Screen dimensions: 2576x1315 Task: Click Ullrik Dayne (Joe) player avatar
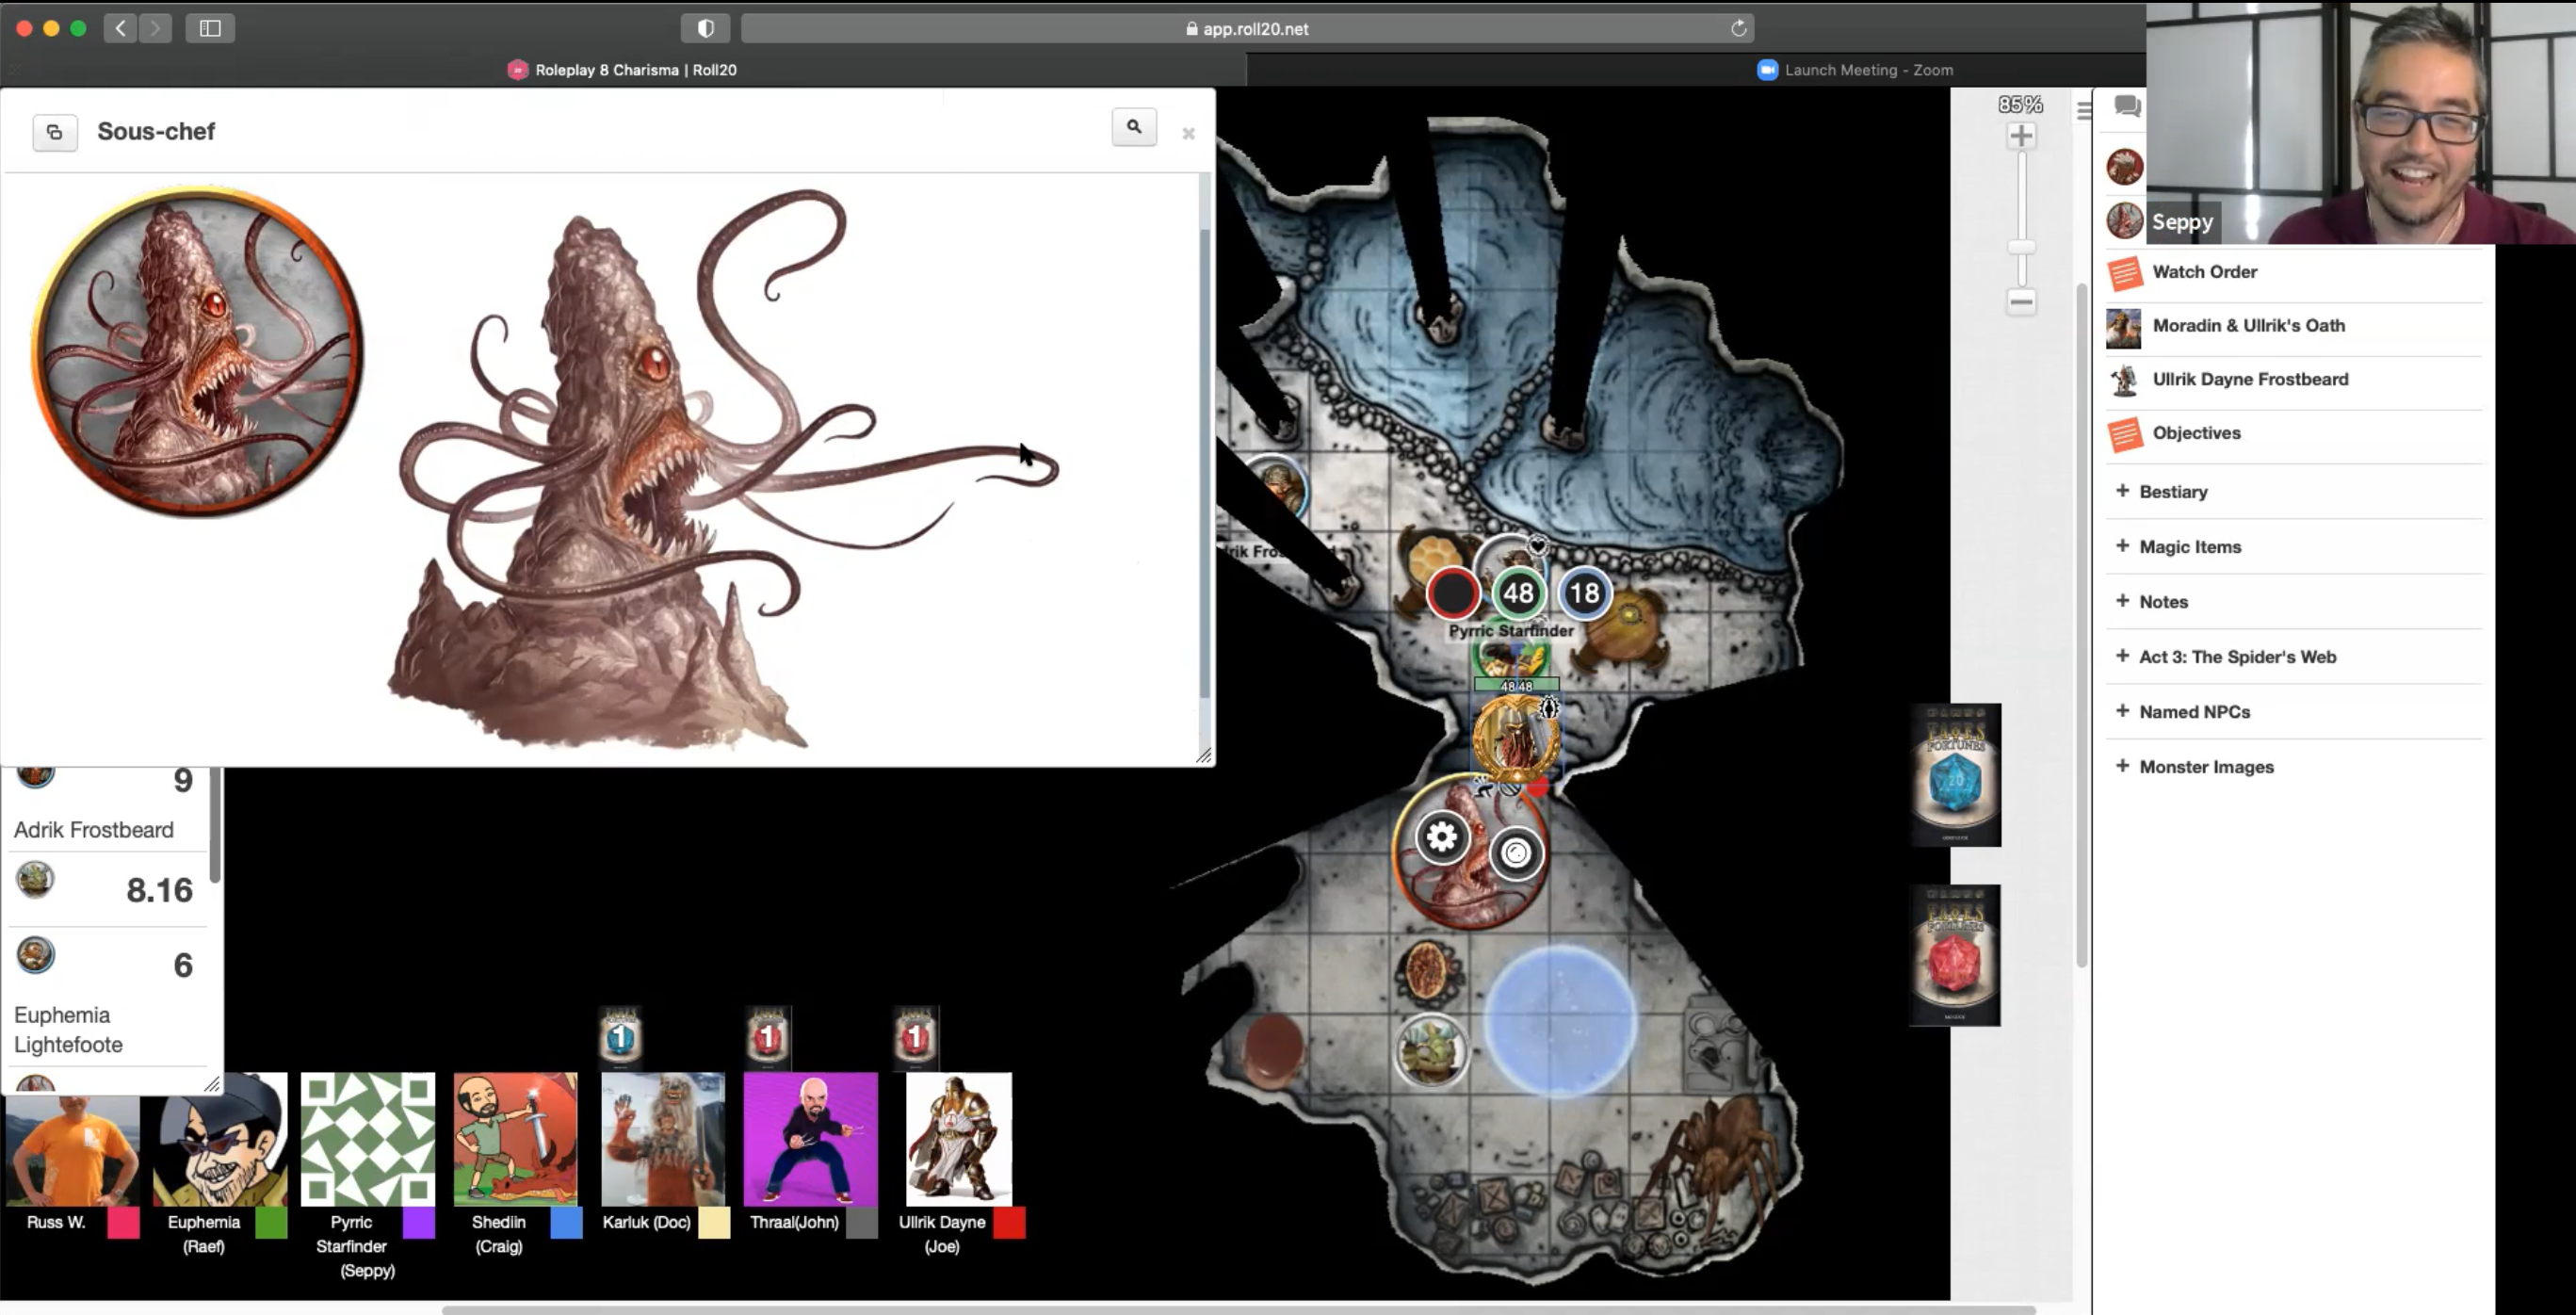pyautogui.click(x=959, y=1140)
